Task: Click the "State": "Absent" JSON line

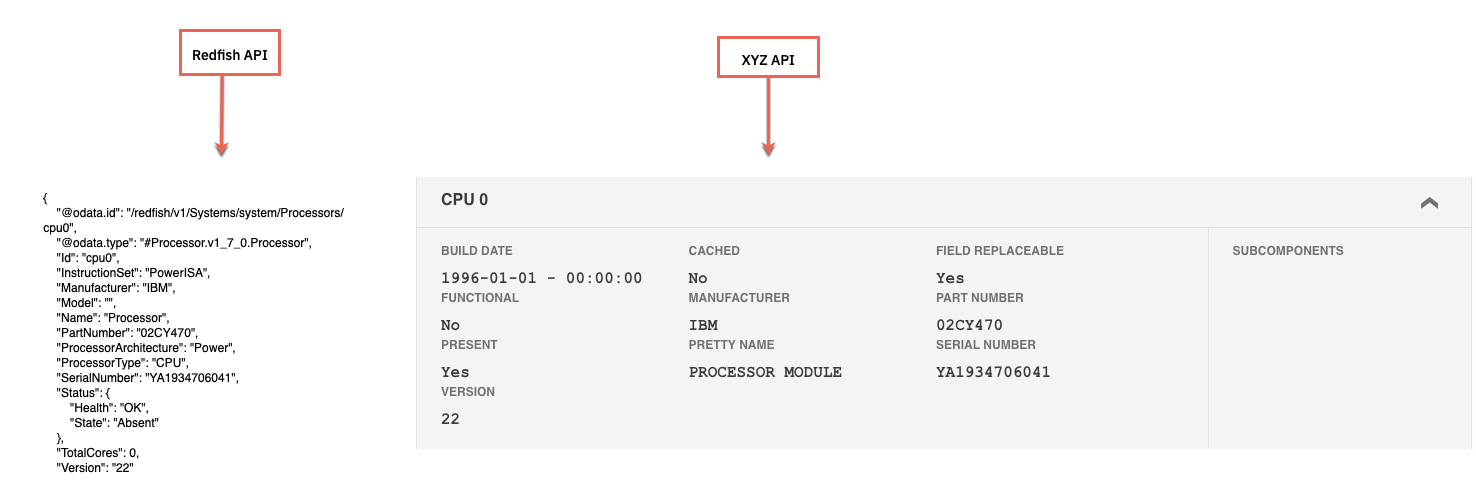Action: (114, 423)
